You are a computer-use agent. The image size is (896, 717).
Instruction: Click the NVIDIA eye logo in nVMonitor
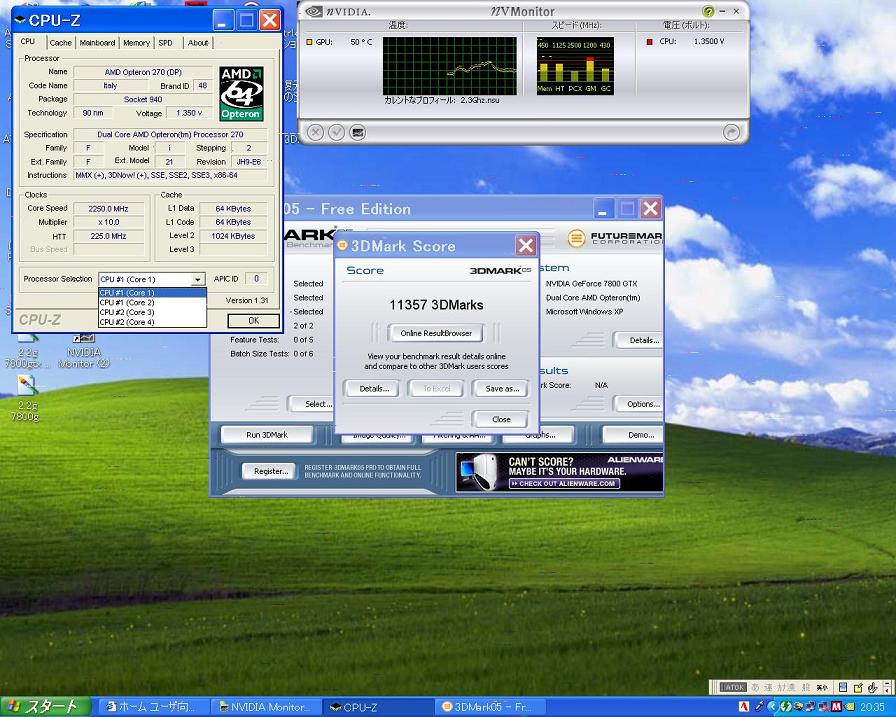click(315, 11)
